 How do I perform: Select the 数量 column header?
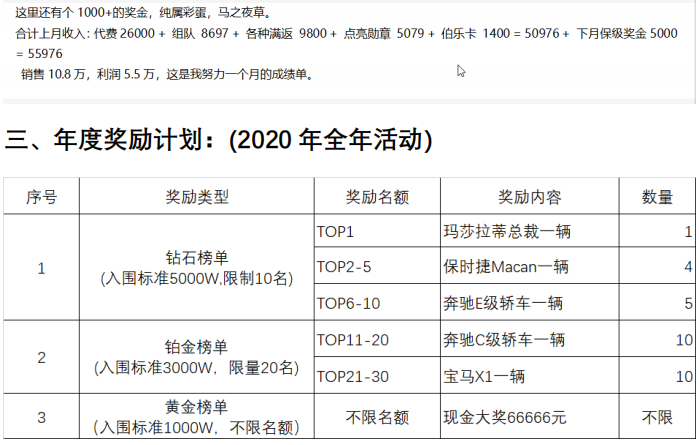[657, 197]
